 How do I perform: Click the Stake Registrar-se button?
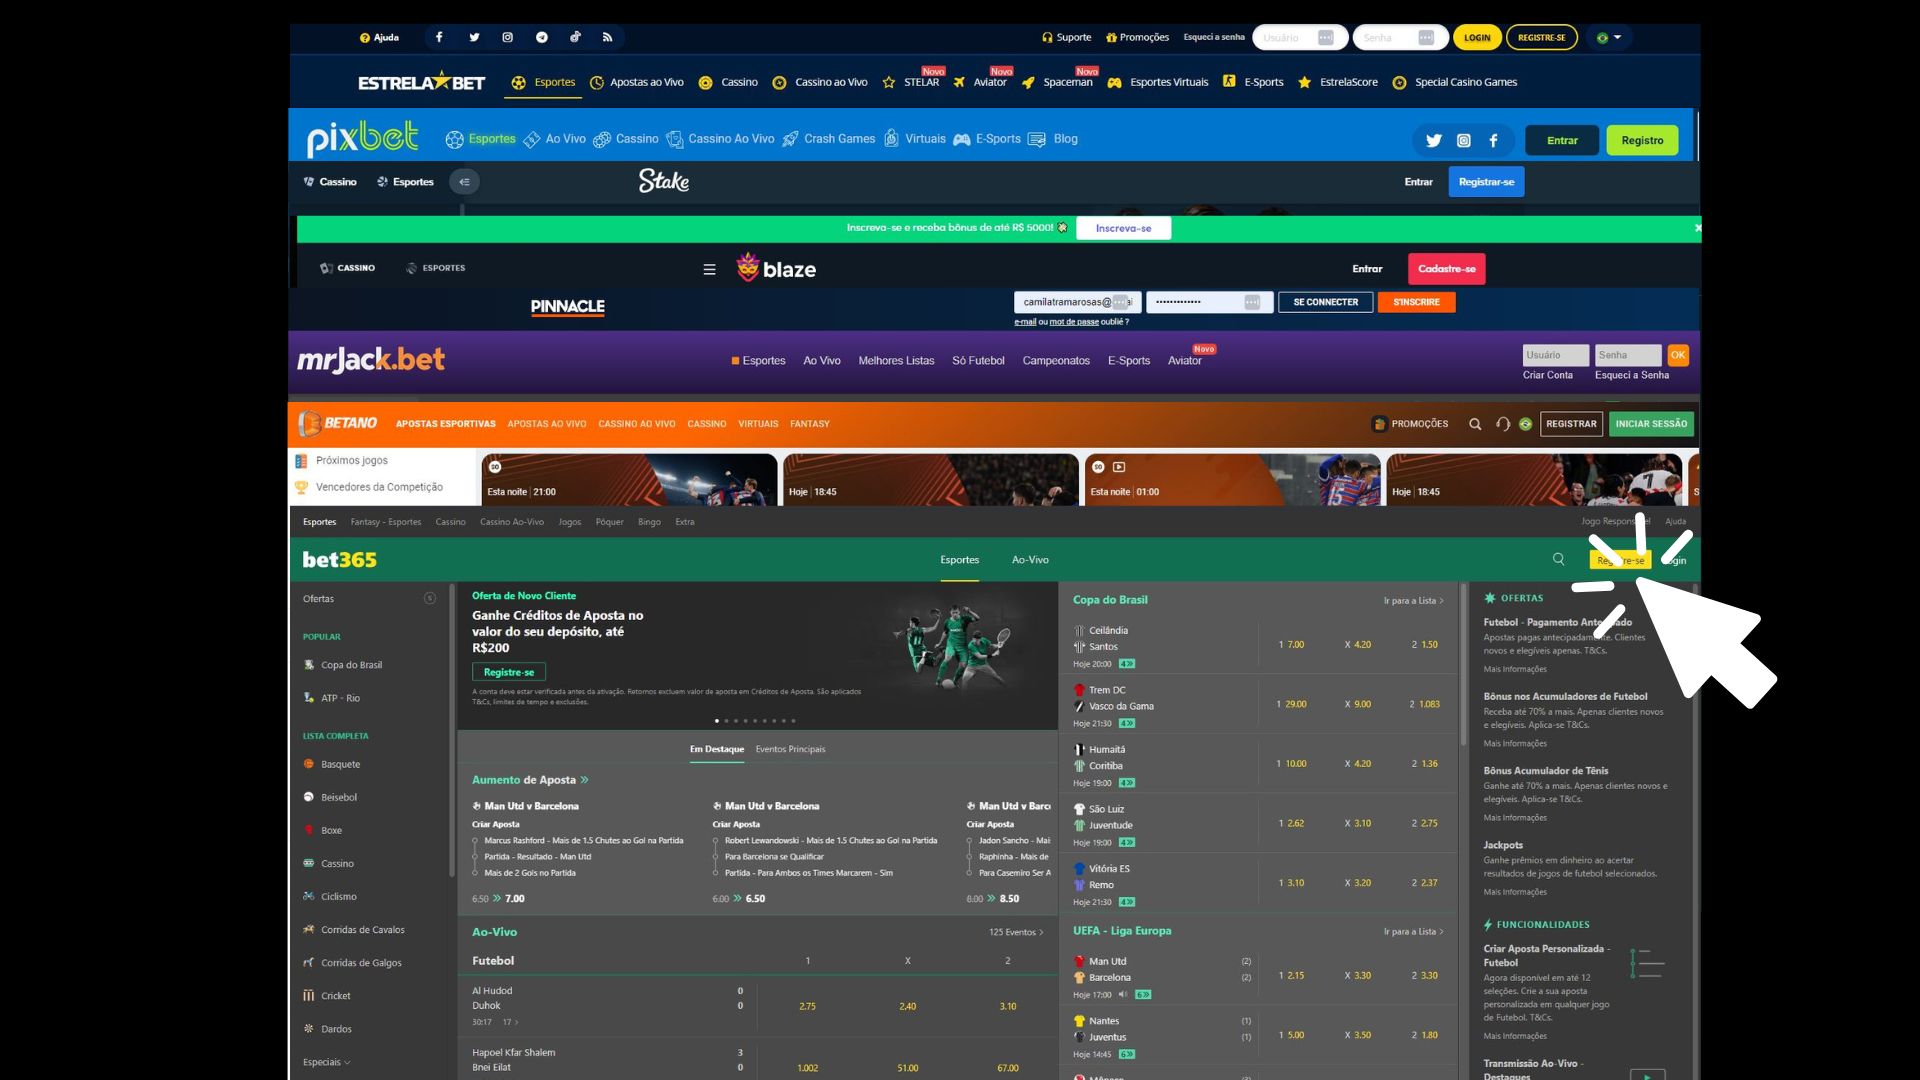pos(1486,182)
